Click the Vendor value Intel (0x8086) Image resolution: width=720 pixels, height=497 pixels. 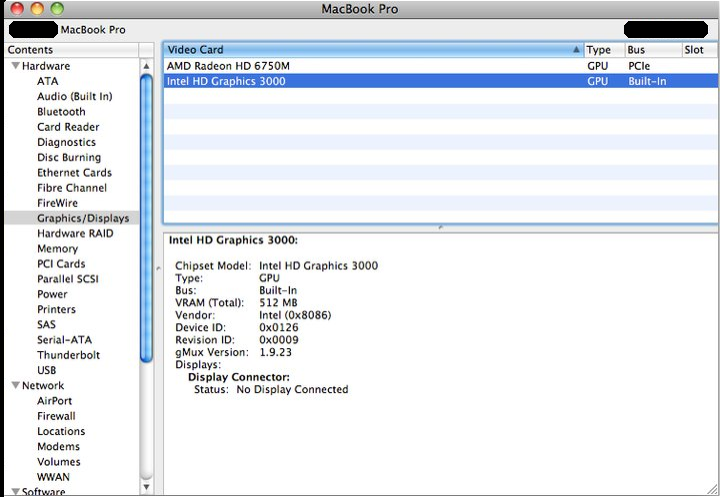coord(295,315)
